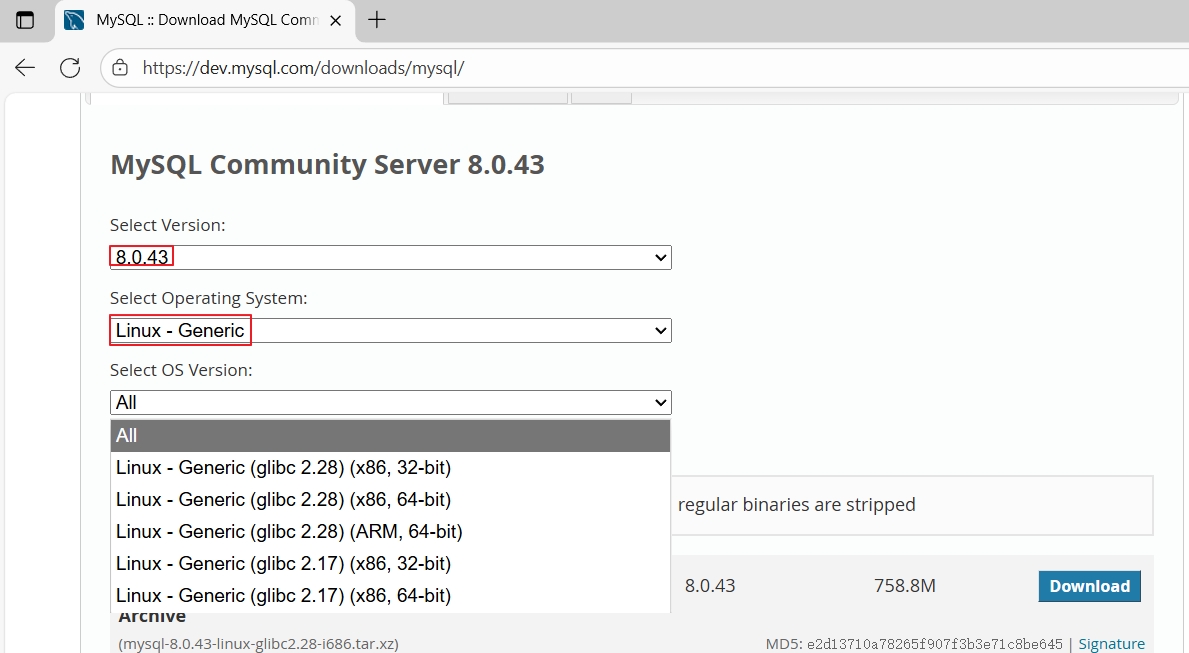Click the Select Version label
The height and width of the screenshot is (653, 1189).
[168, 225]
